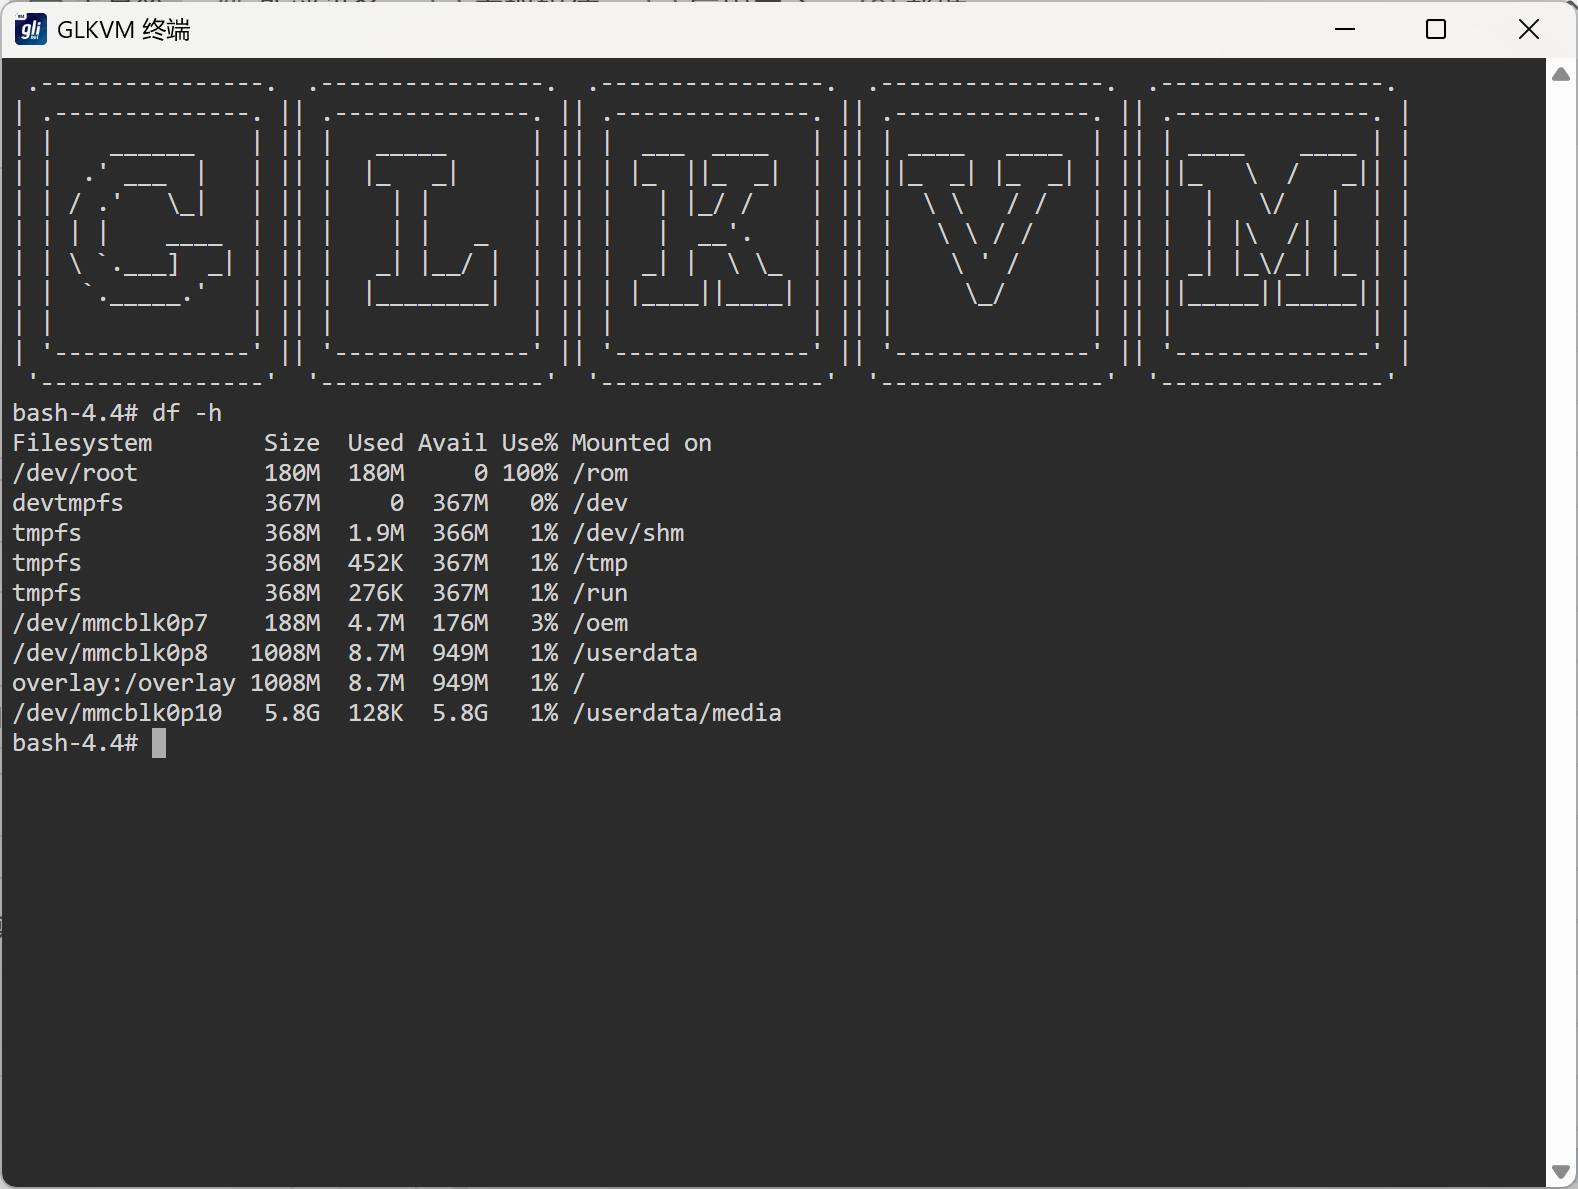Click the 'Mounted on' column header

click(x=641, y=443)
